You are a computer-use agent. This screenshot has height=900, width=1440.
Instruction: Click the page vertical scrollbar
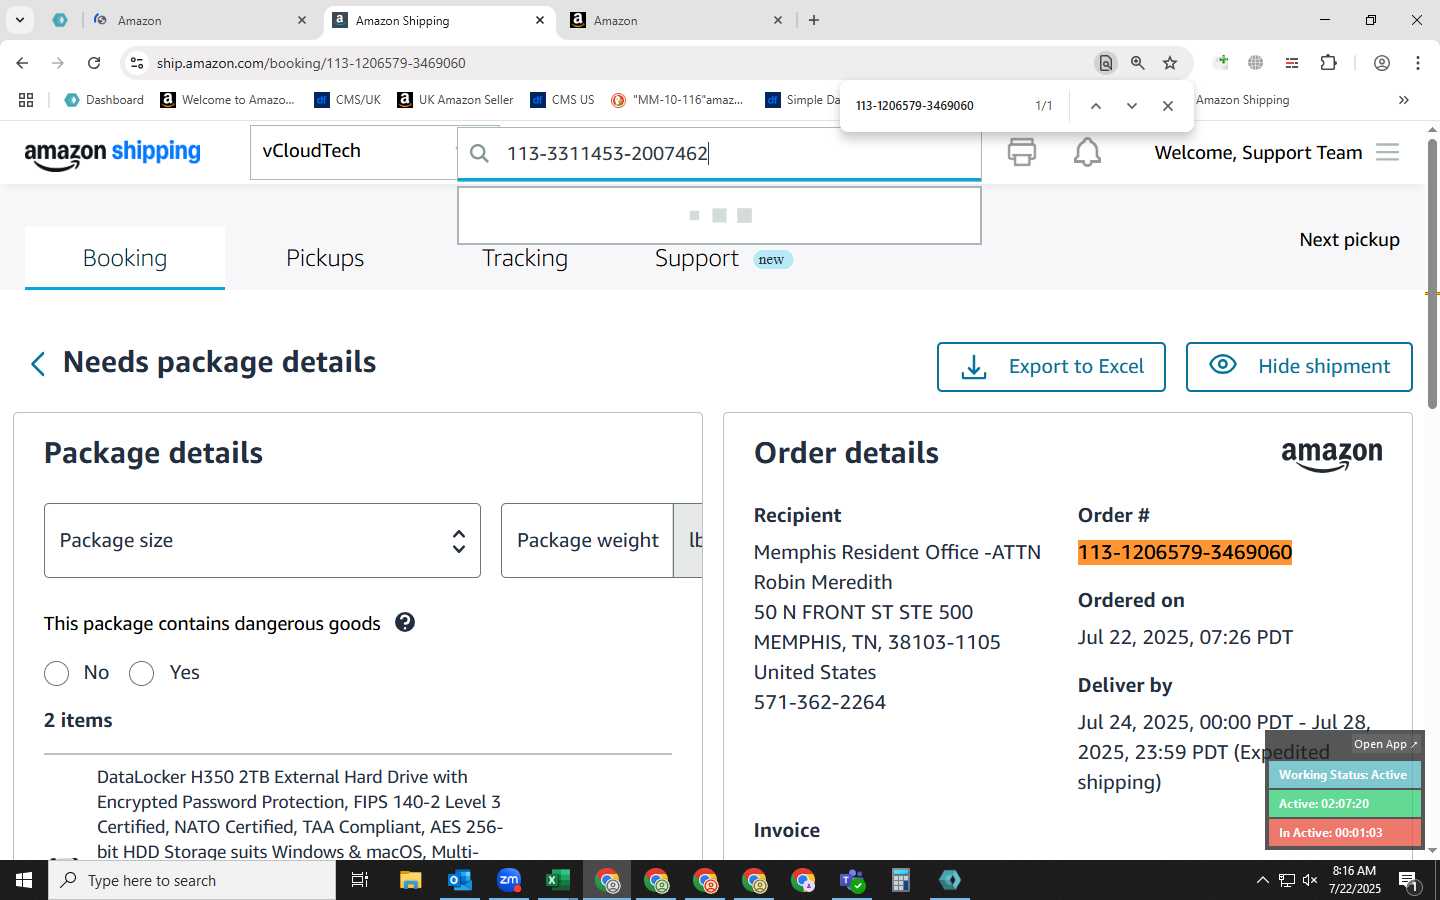(1432, 275)
